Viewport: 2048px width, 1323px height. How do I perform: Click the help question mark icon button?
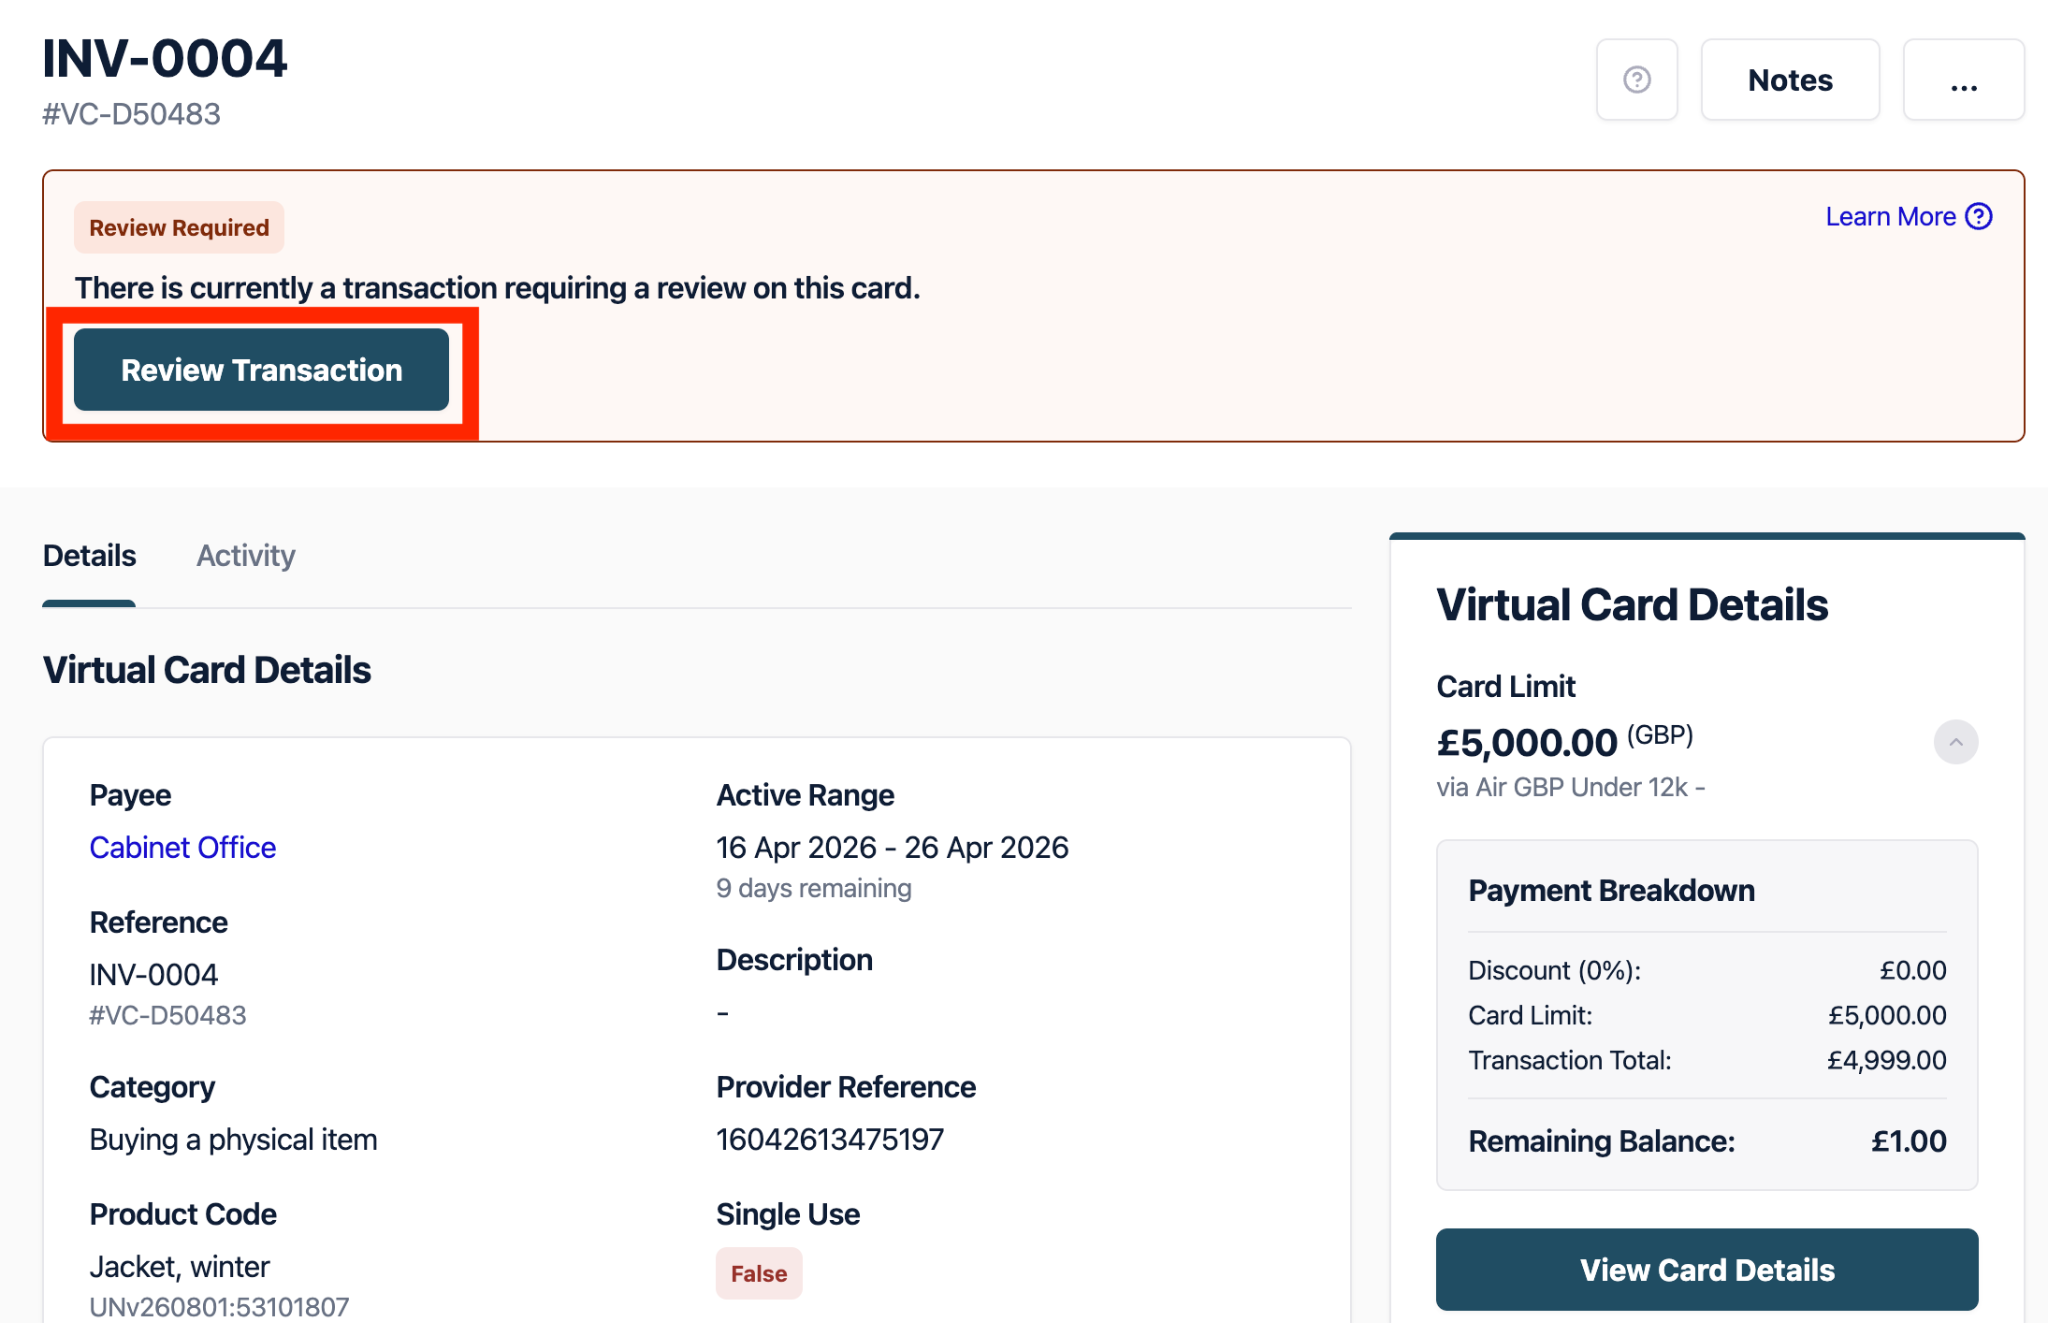point(1636,80)
